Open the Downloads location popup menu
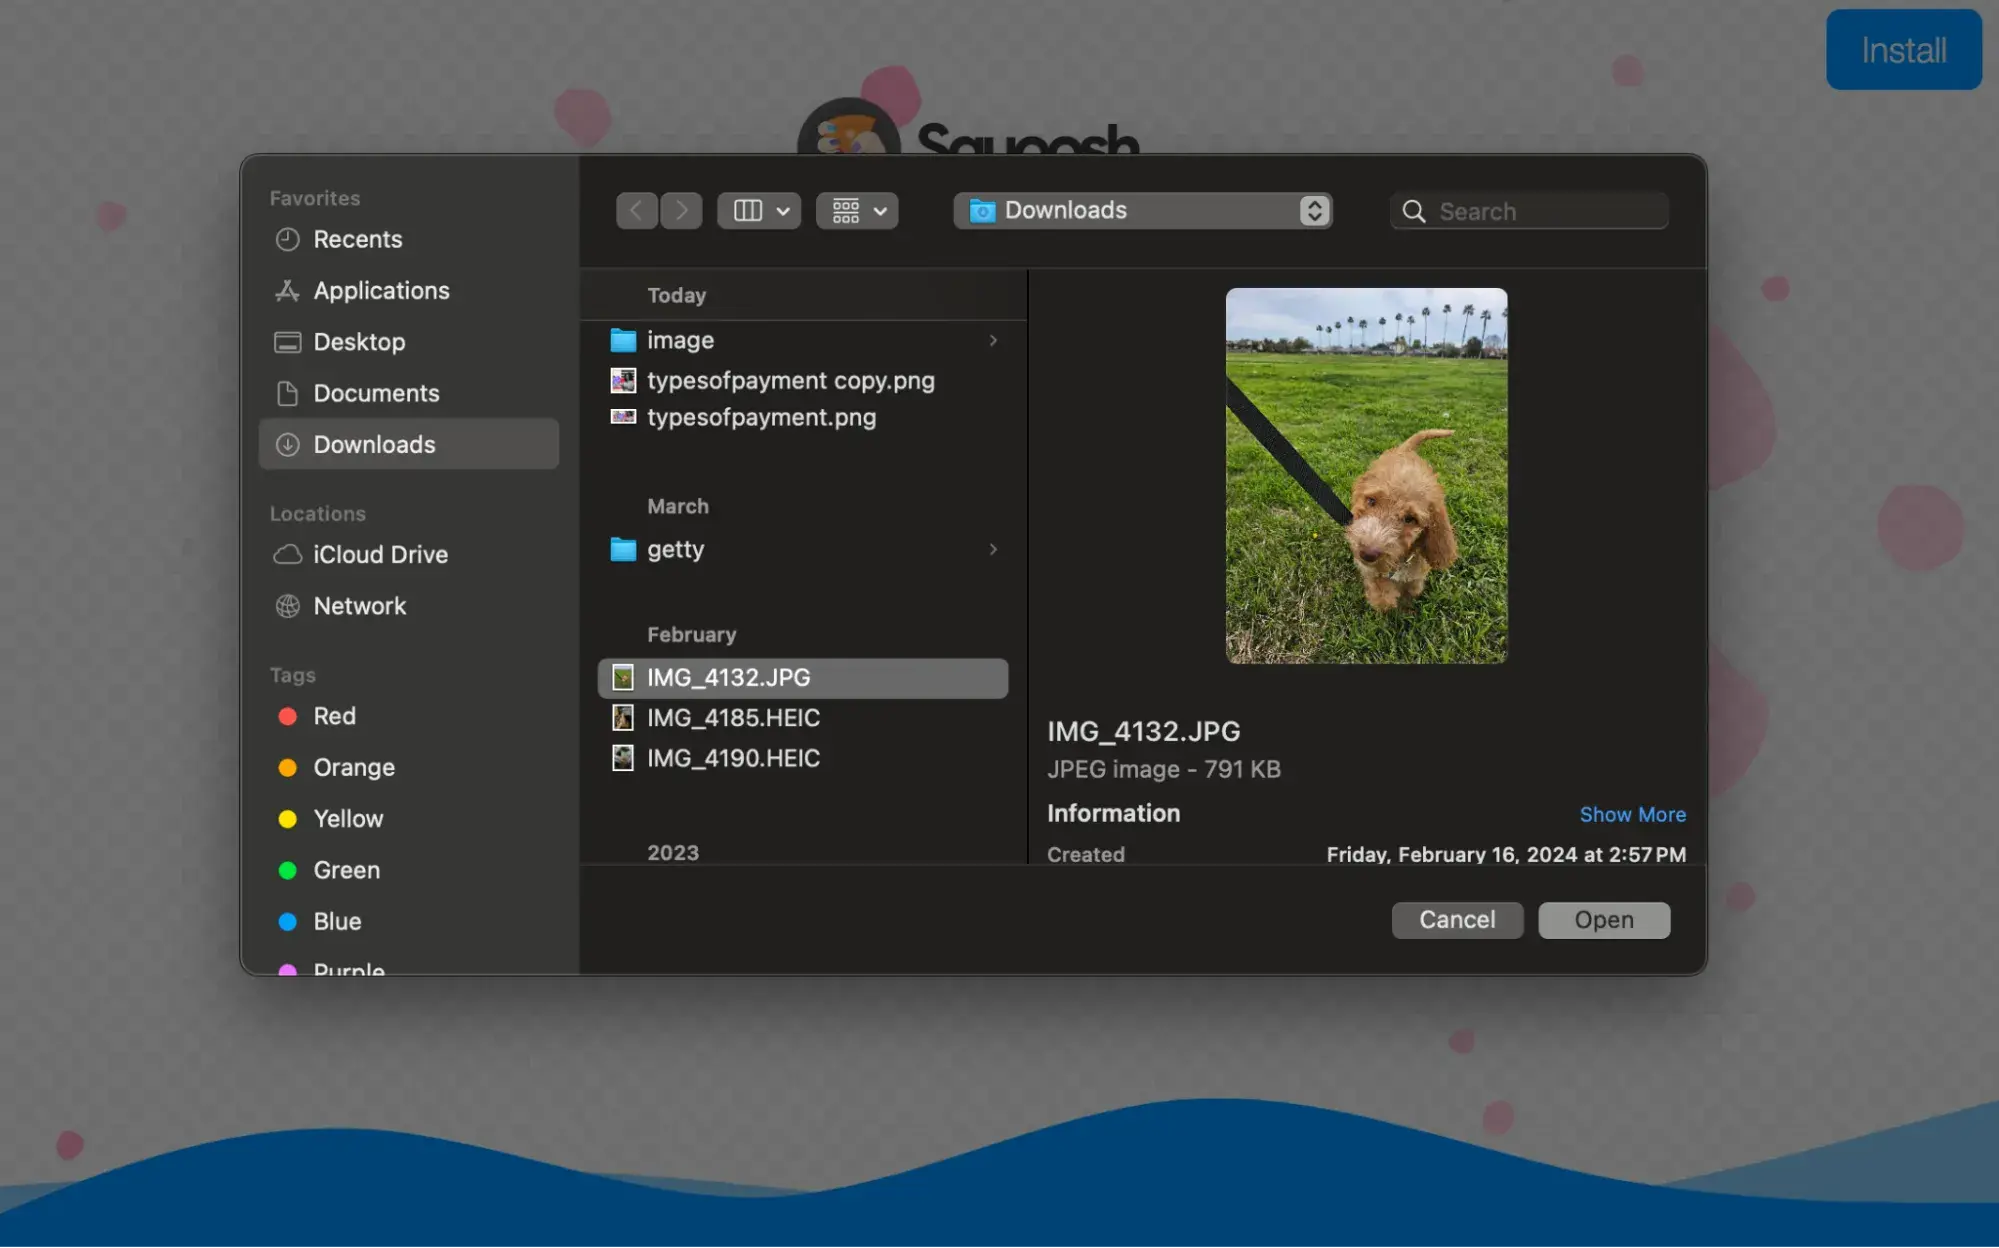 click(1142, 211)
